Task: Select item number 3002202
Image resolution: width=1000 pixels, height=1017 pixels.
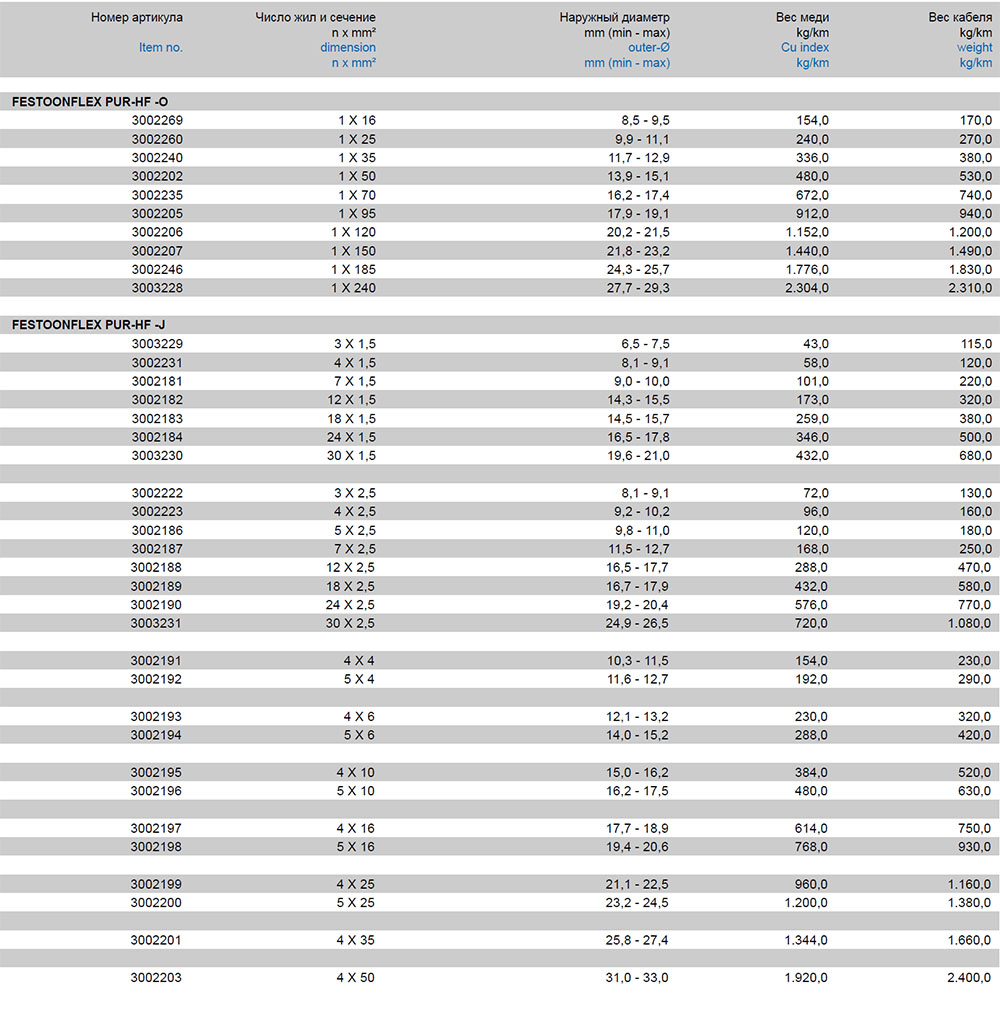Action: (157, 176)
